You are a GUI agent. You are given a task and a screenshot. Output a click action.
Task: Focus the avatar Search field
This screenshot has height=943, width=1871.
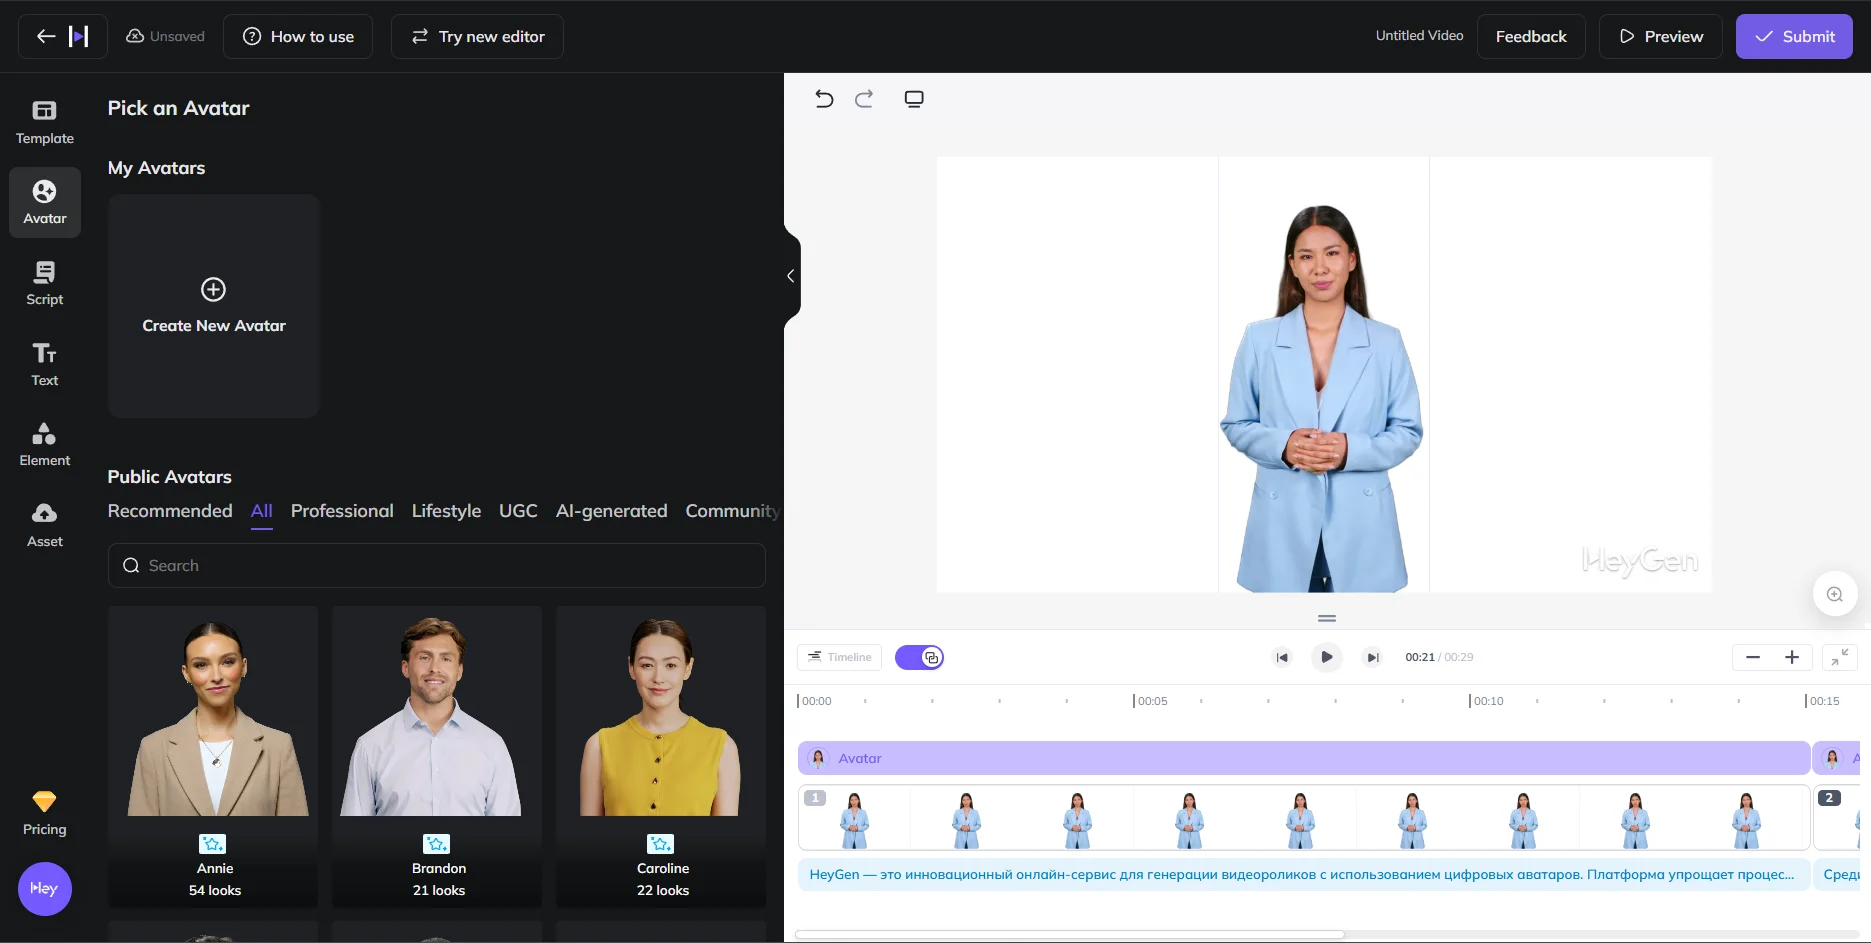pyautogui.click(x=437, y=566)
